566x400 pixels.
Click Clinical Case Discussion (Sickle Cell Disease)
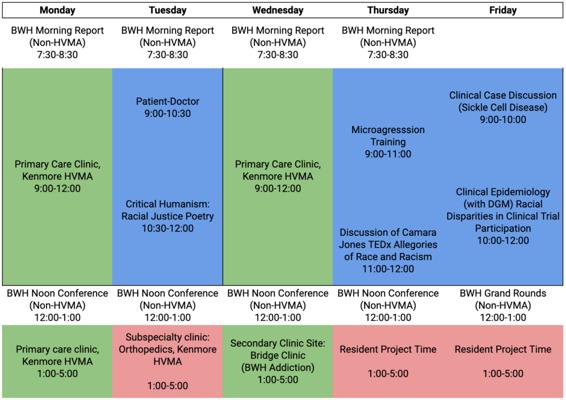tap(503, 107)
